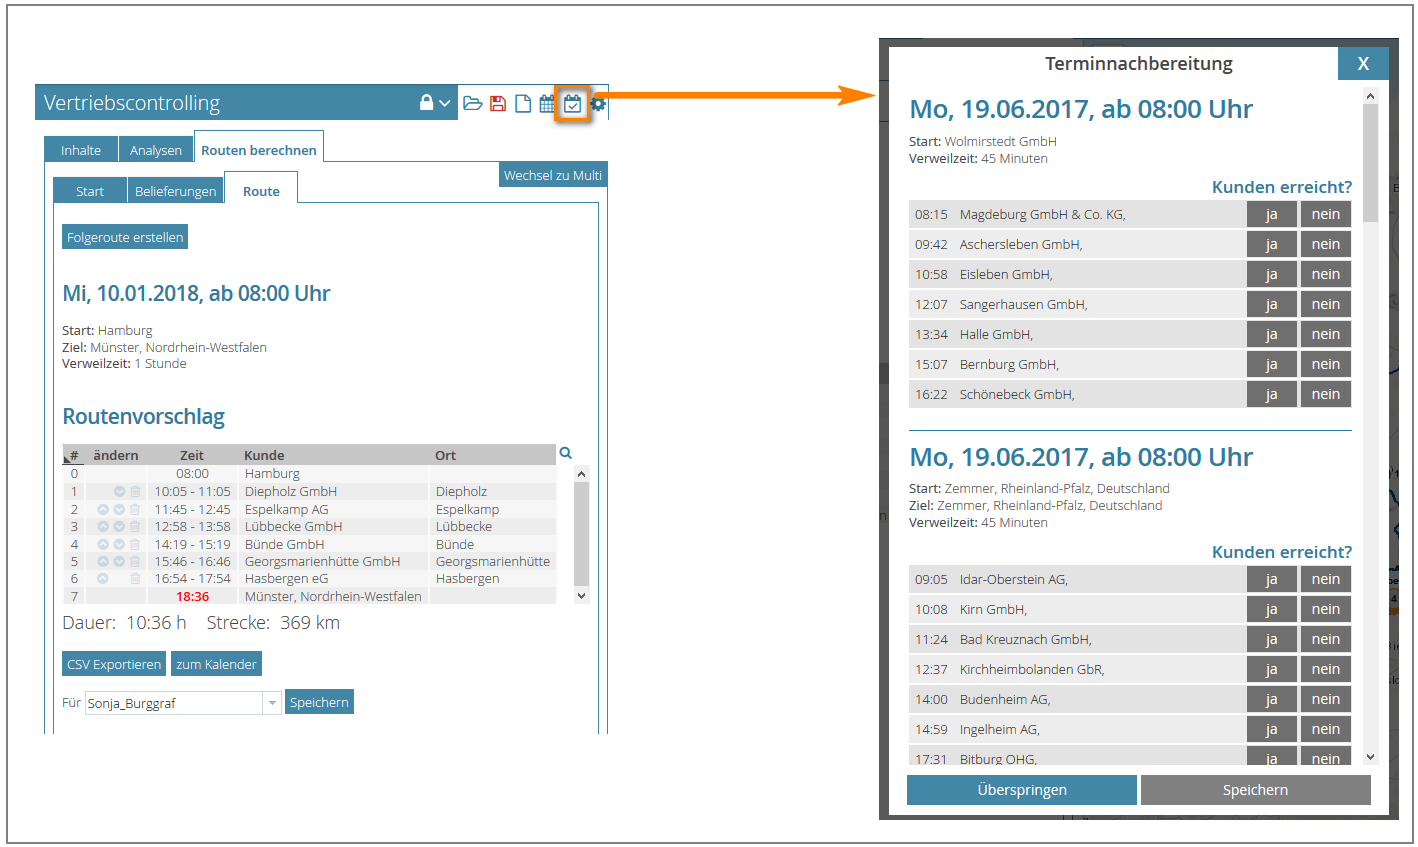Mark Bernburg GmbH as ja
1418x847 pixels.
(1272, 364)
